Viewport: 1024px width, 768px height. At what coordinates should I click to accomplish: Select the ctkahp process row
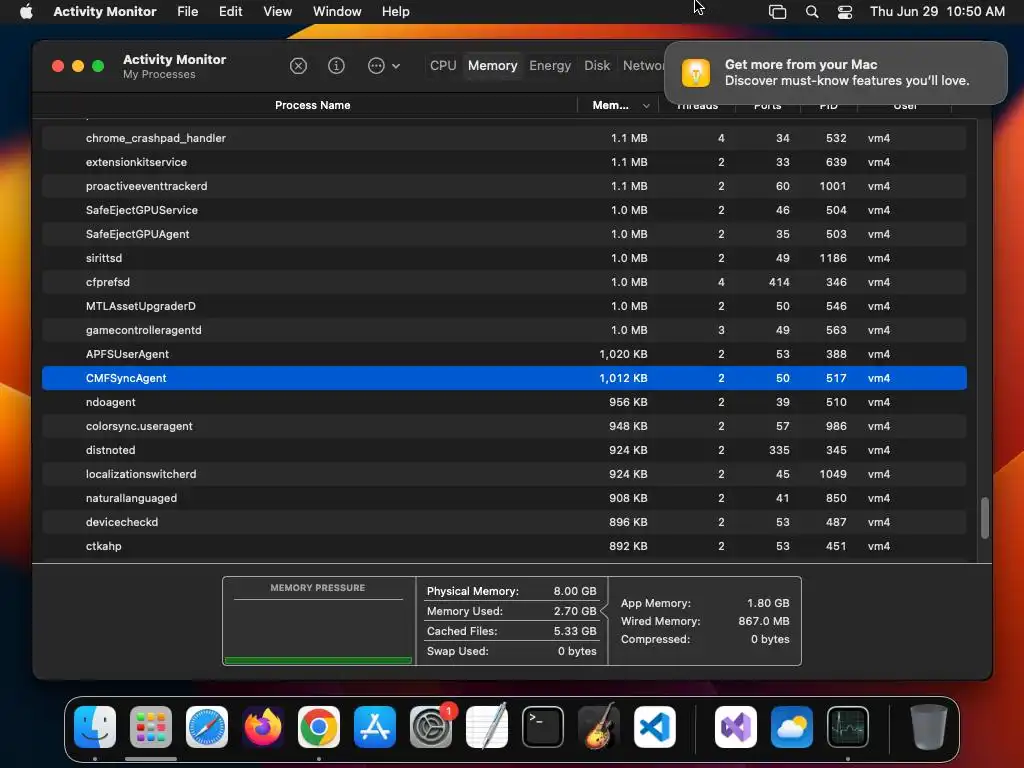tap(504, 546)
